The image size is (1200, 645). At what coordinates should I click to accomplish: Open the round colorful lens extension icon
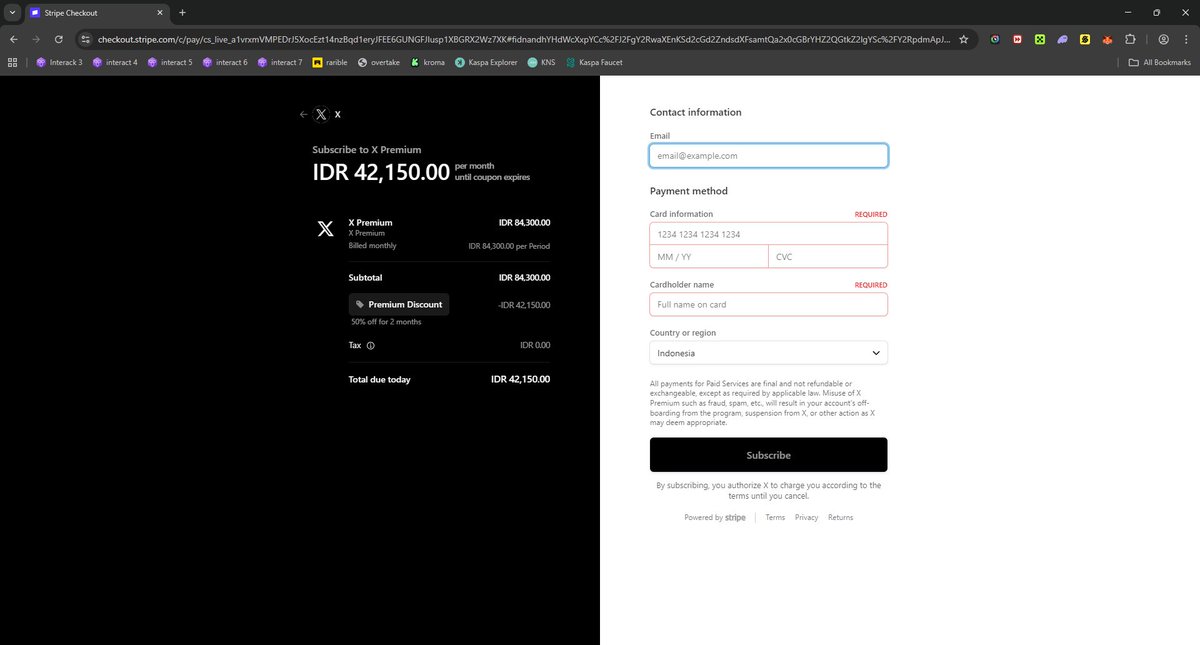coord(995,40)
